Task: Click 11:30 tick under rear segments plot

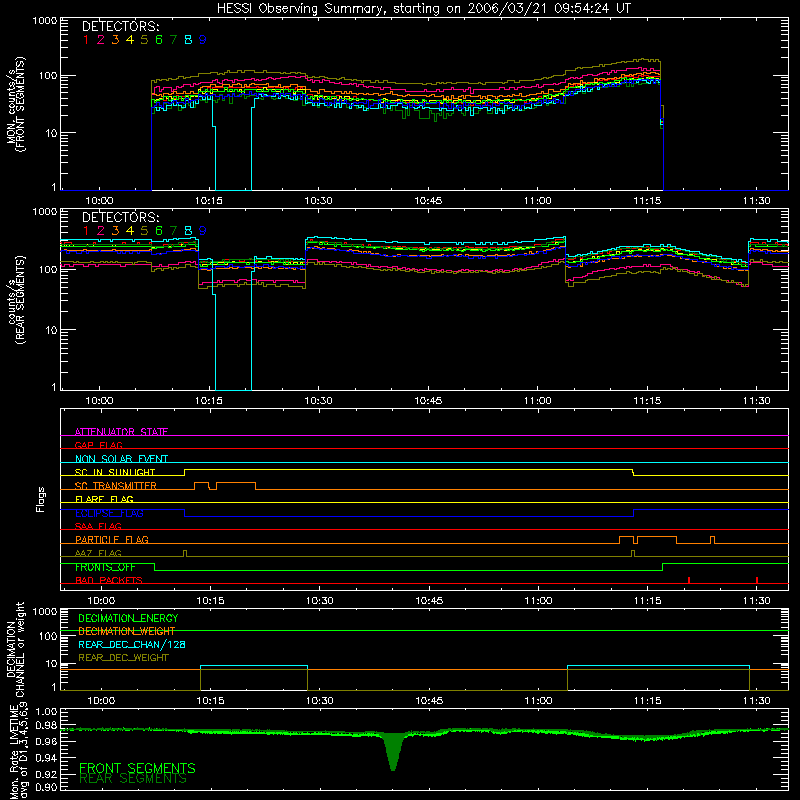Action: [757, 401]
